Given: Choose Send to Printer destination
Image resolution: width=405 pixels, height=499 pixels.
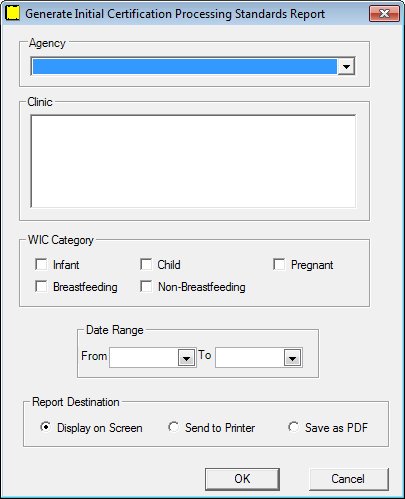Looking at the screenshot, I should click(x=173, y=427).
